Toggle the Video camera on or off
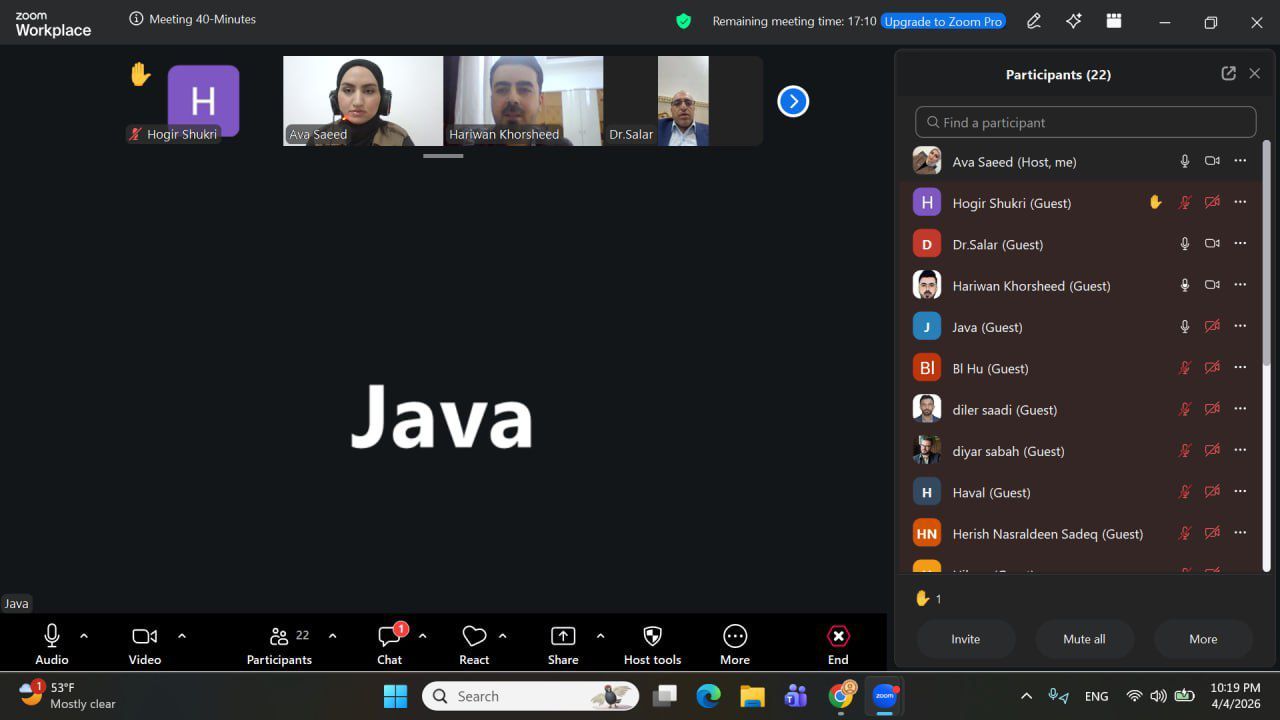1280x720 pixels. (x=145, y=636)
